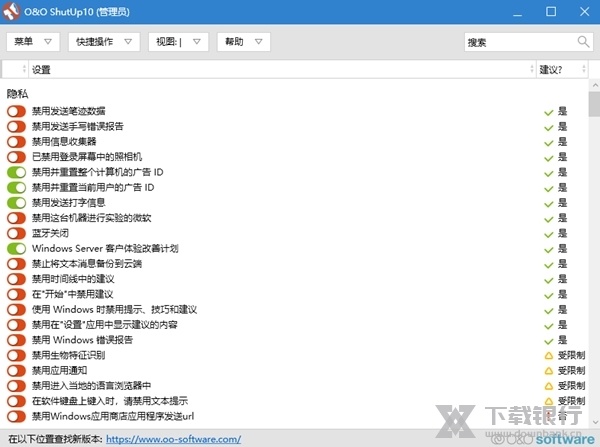Click the vertical scrollbar thumb

coord(594,104)
